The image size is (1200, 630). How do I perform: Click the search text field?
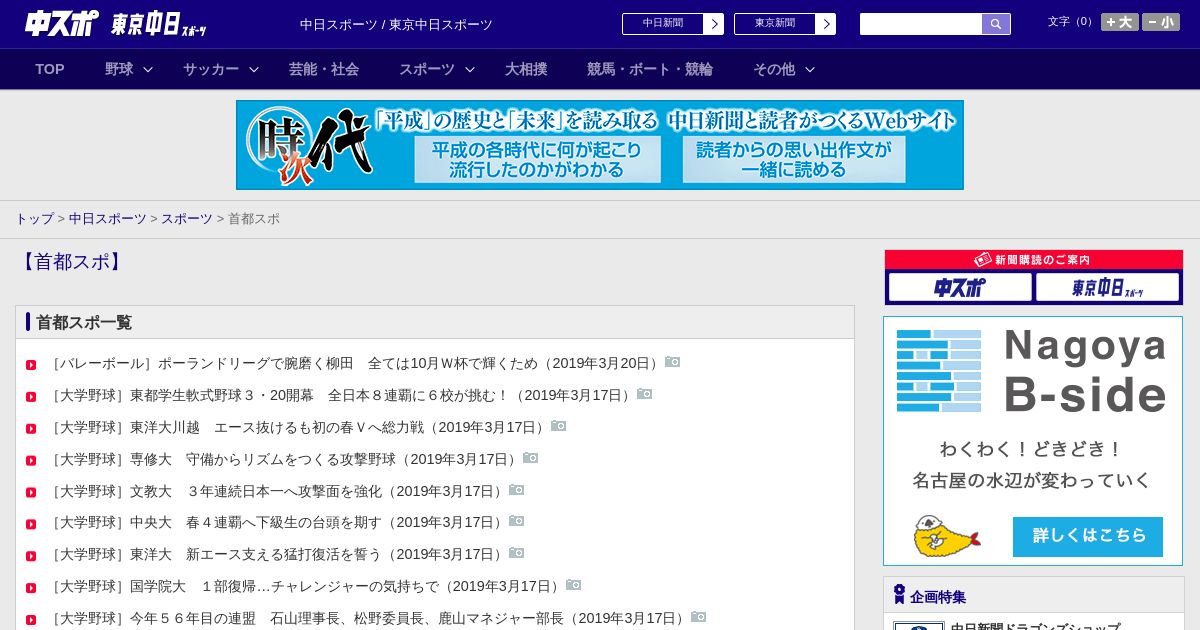click(x=921, y=24)
